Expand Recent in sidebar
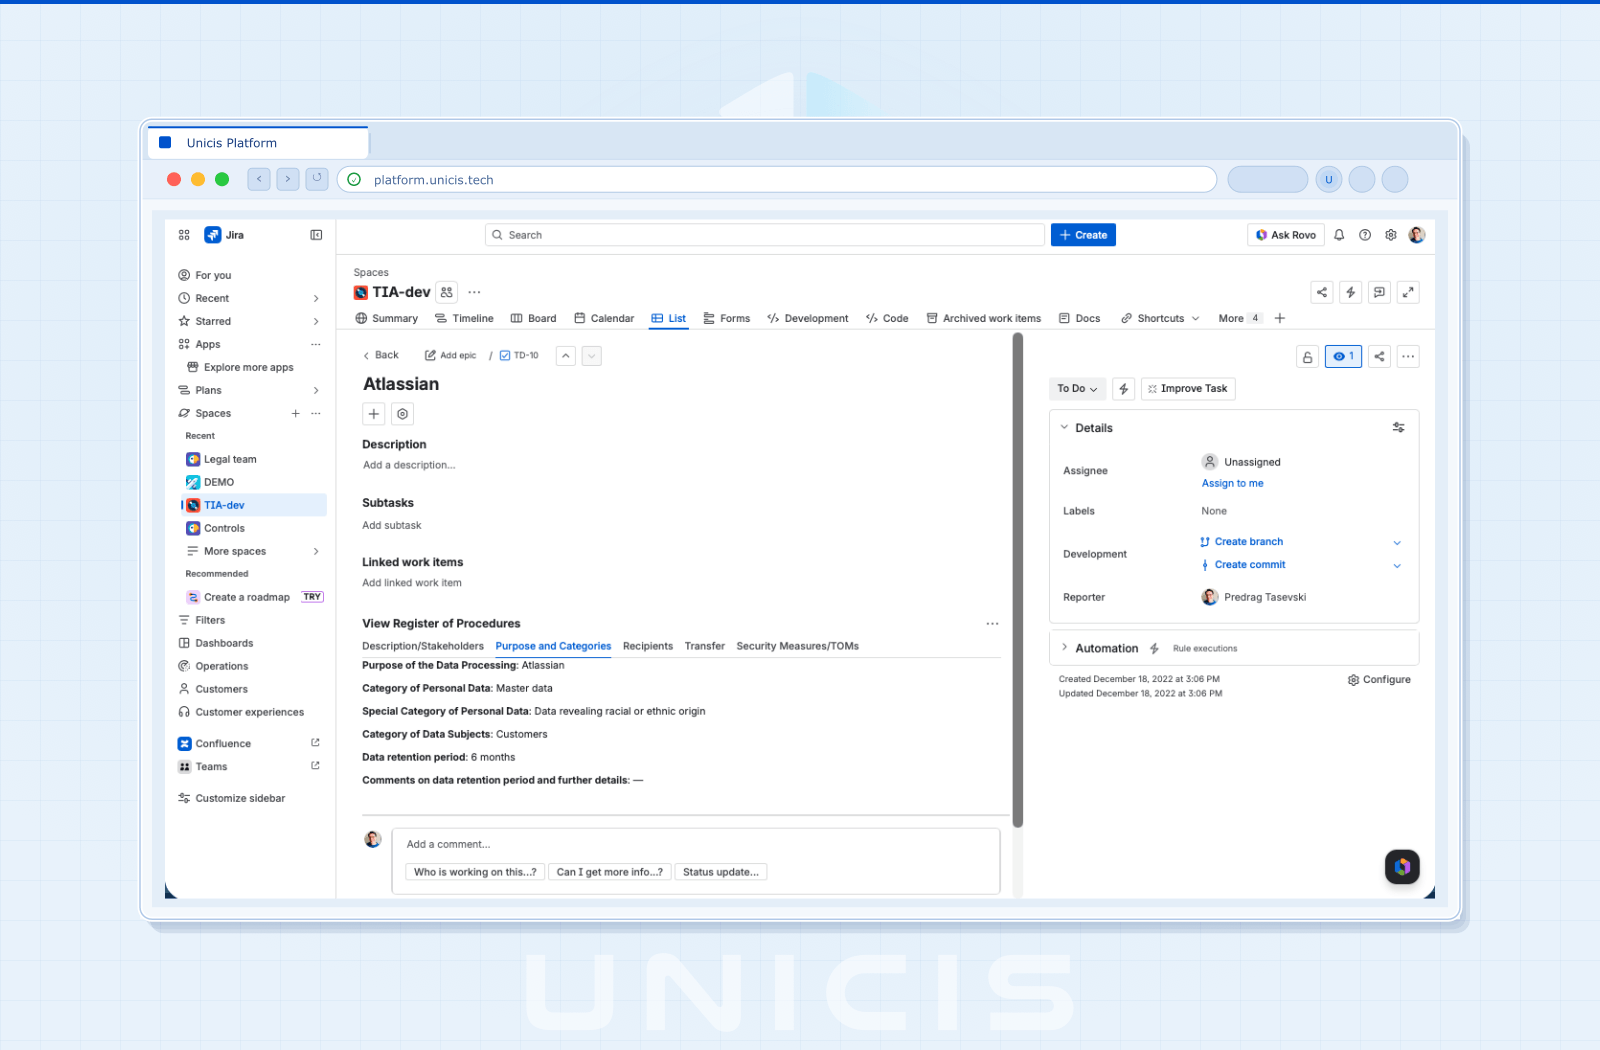 pos(316,298)
